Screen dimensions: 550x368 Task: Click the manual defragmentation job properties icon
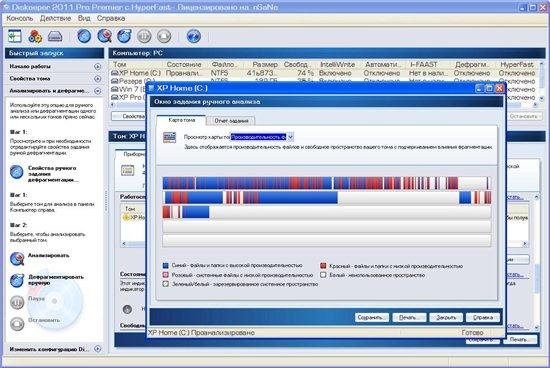[x=16, y=172]
